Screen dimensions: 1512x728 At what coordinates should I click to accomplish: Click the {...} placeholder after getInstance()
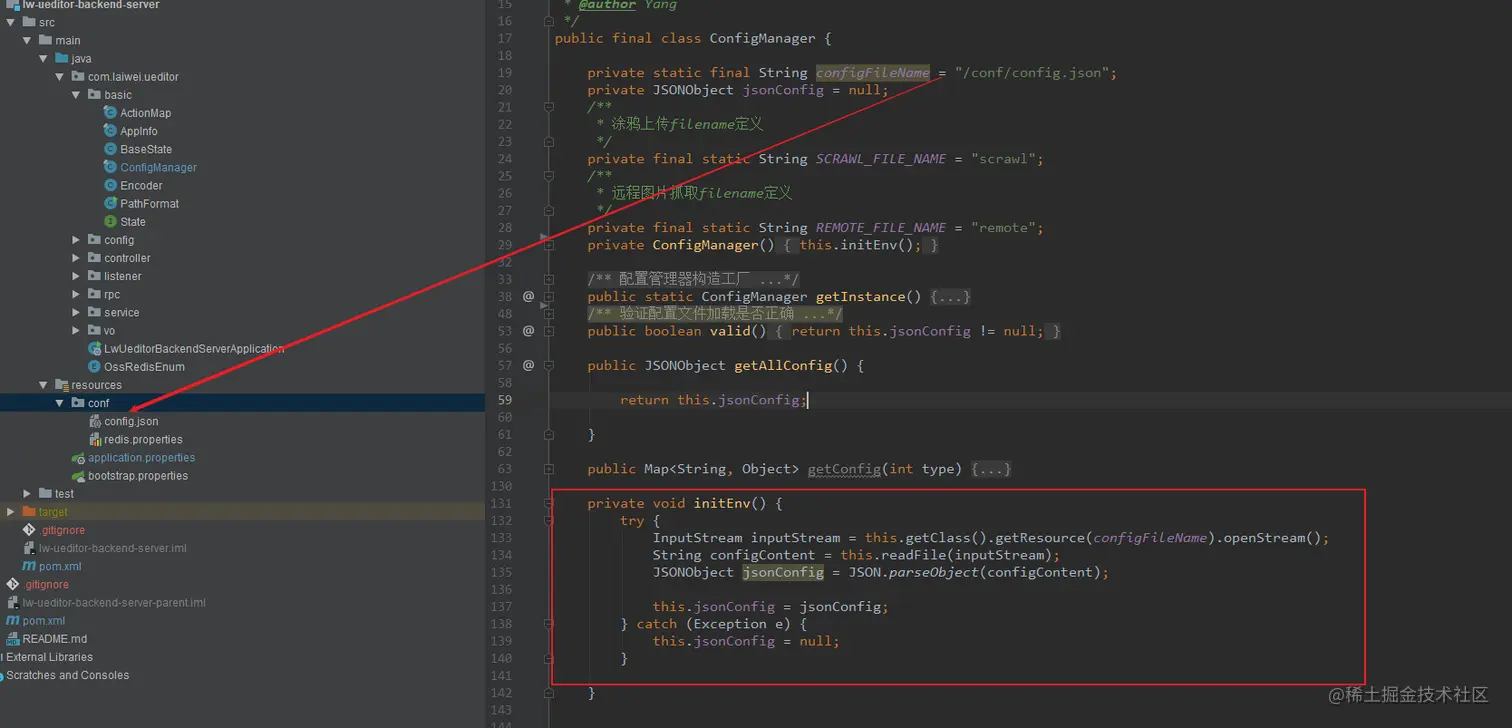(950, 297)
